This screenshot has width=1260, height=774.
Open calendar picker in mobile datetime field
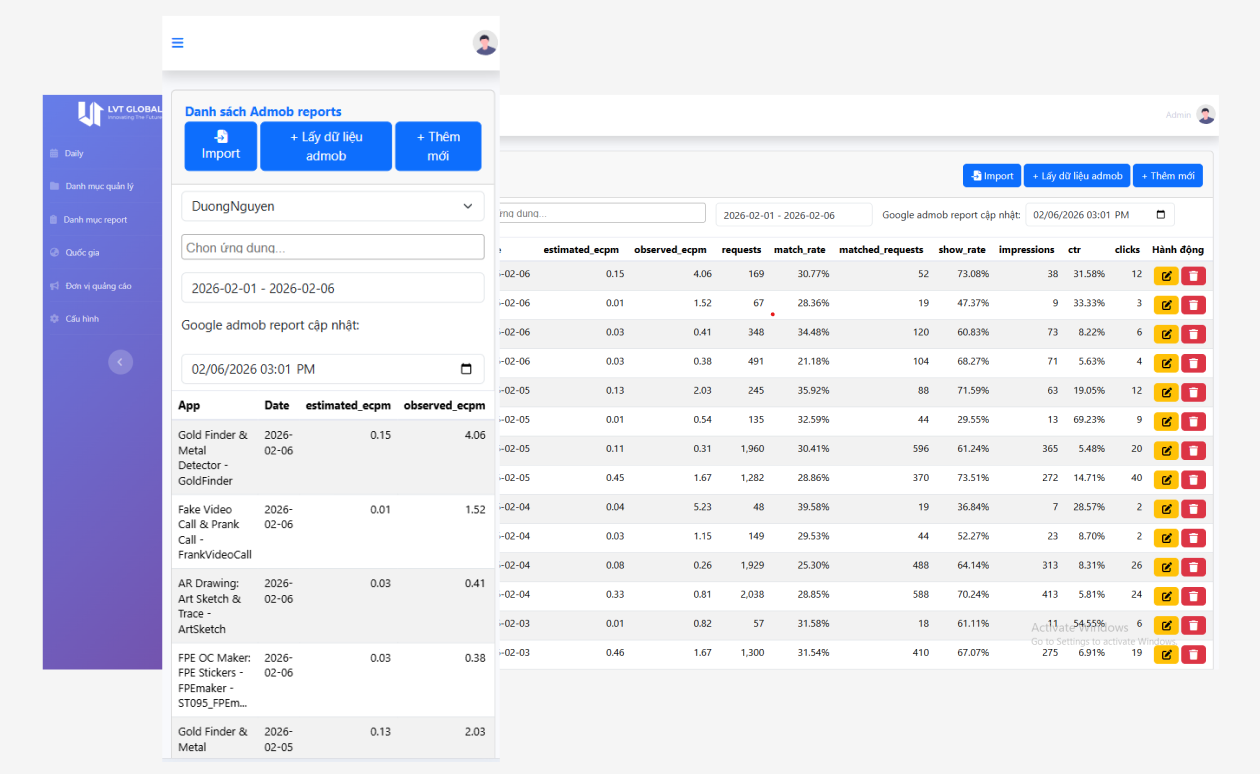click(x=466, y=369)
